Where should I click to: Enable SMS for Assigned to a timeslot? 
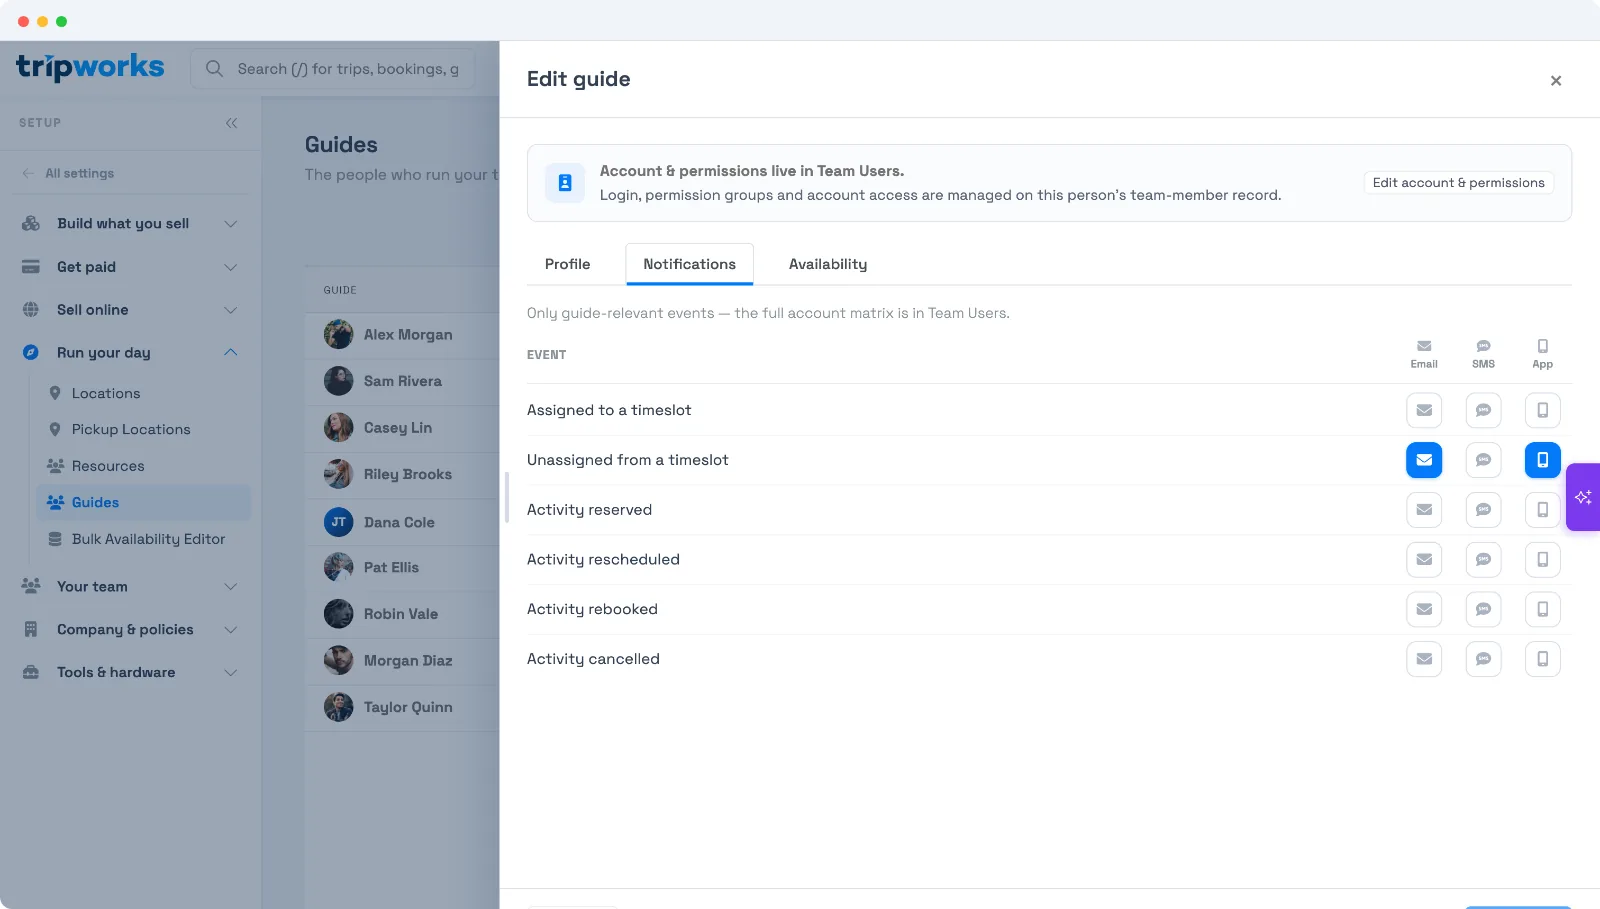(x=1483, y=410)
